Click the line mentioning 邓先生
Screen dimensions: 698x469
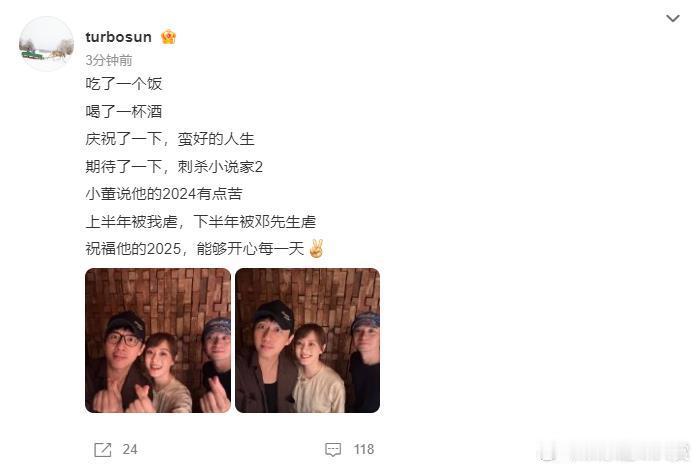(201, 222)
